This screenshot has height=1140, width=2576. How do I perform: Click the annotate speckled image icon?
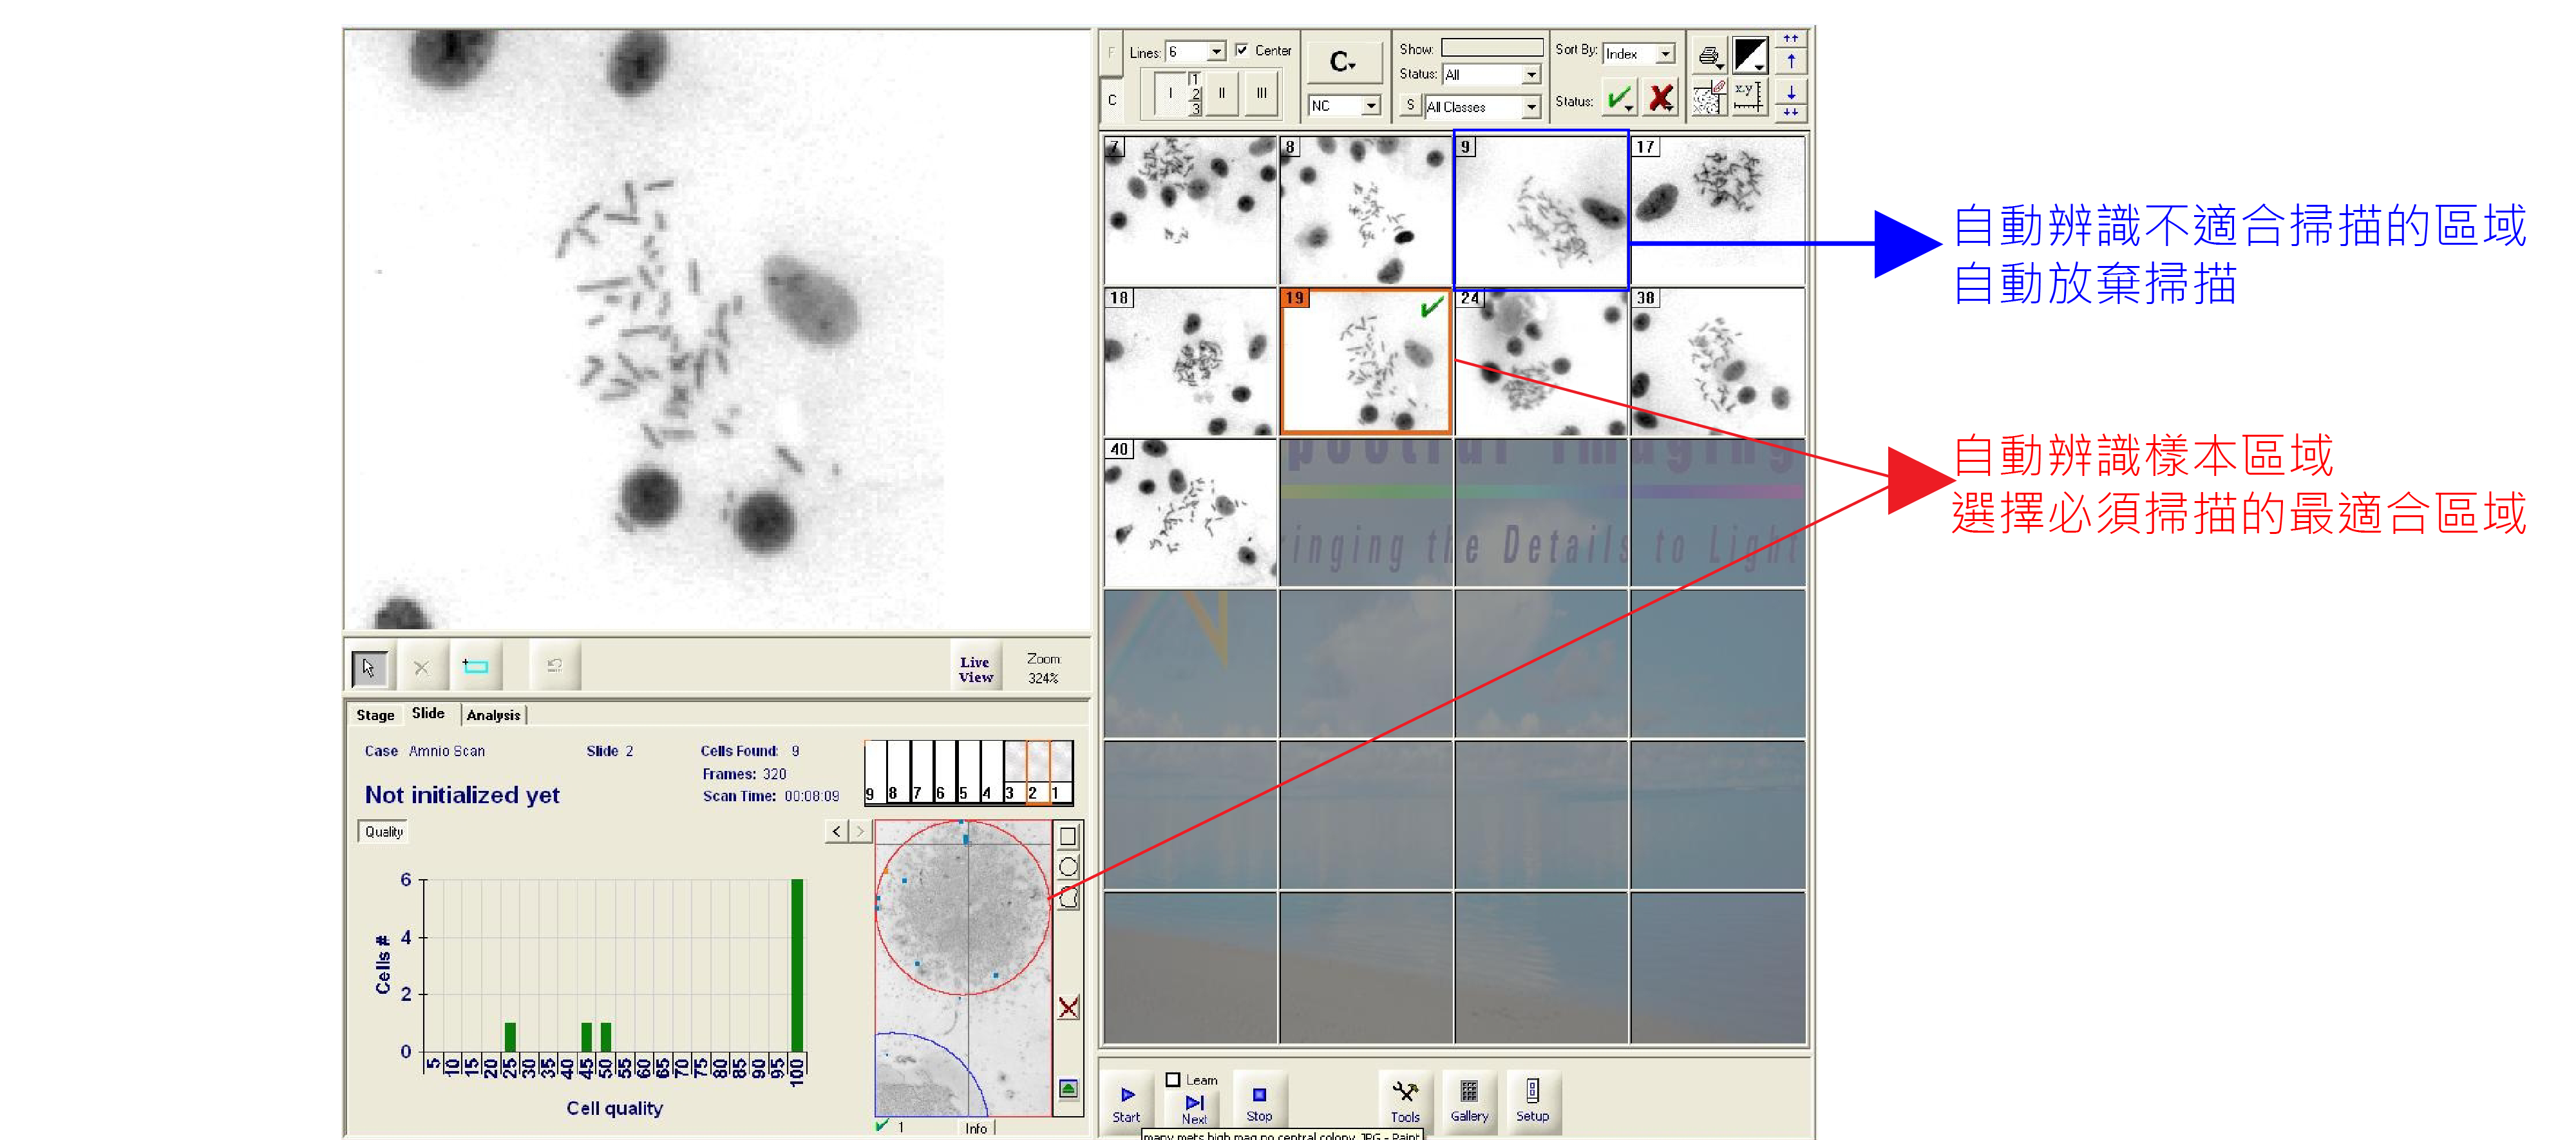point(1710,97)
